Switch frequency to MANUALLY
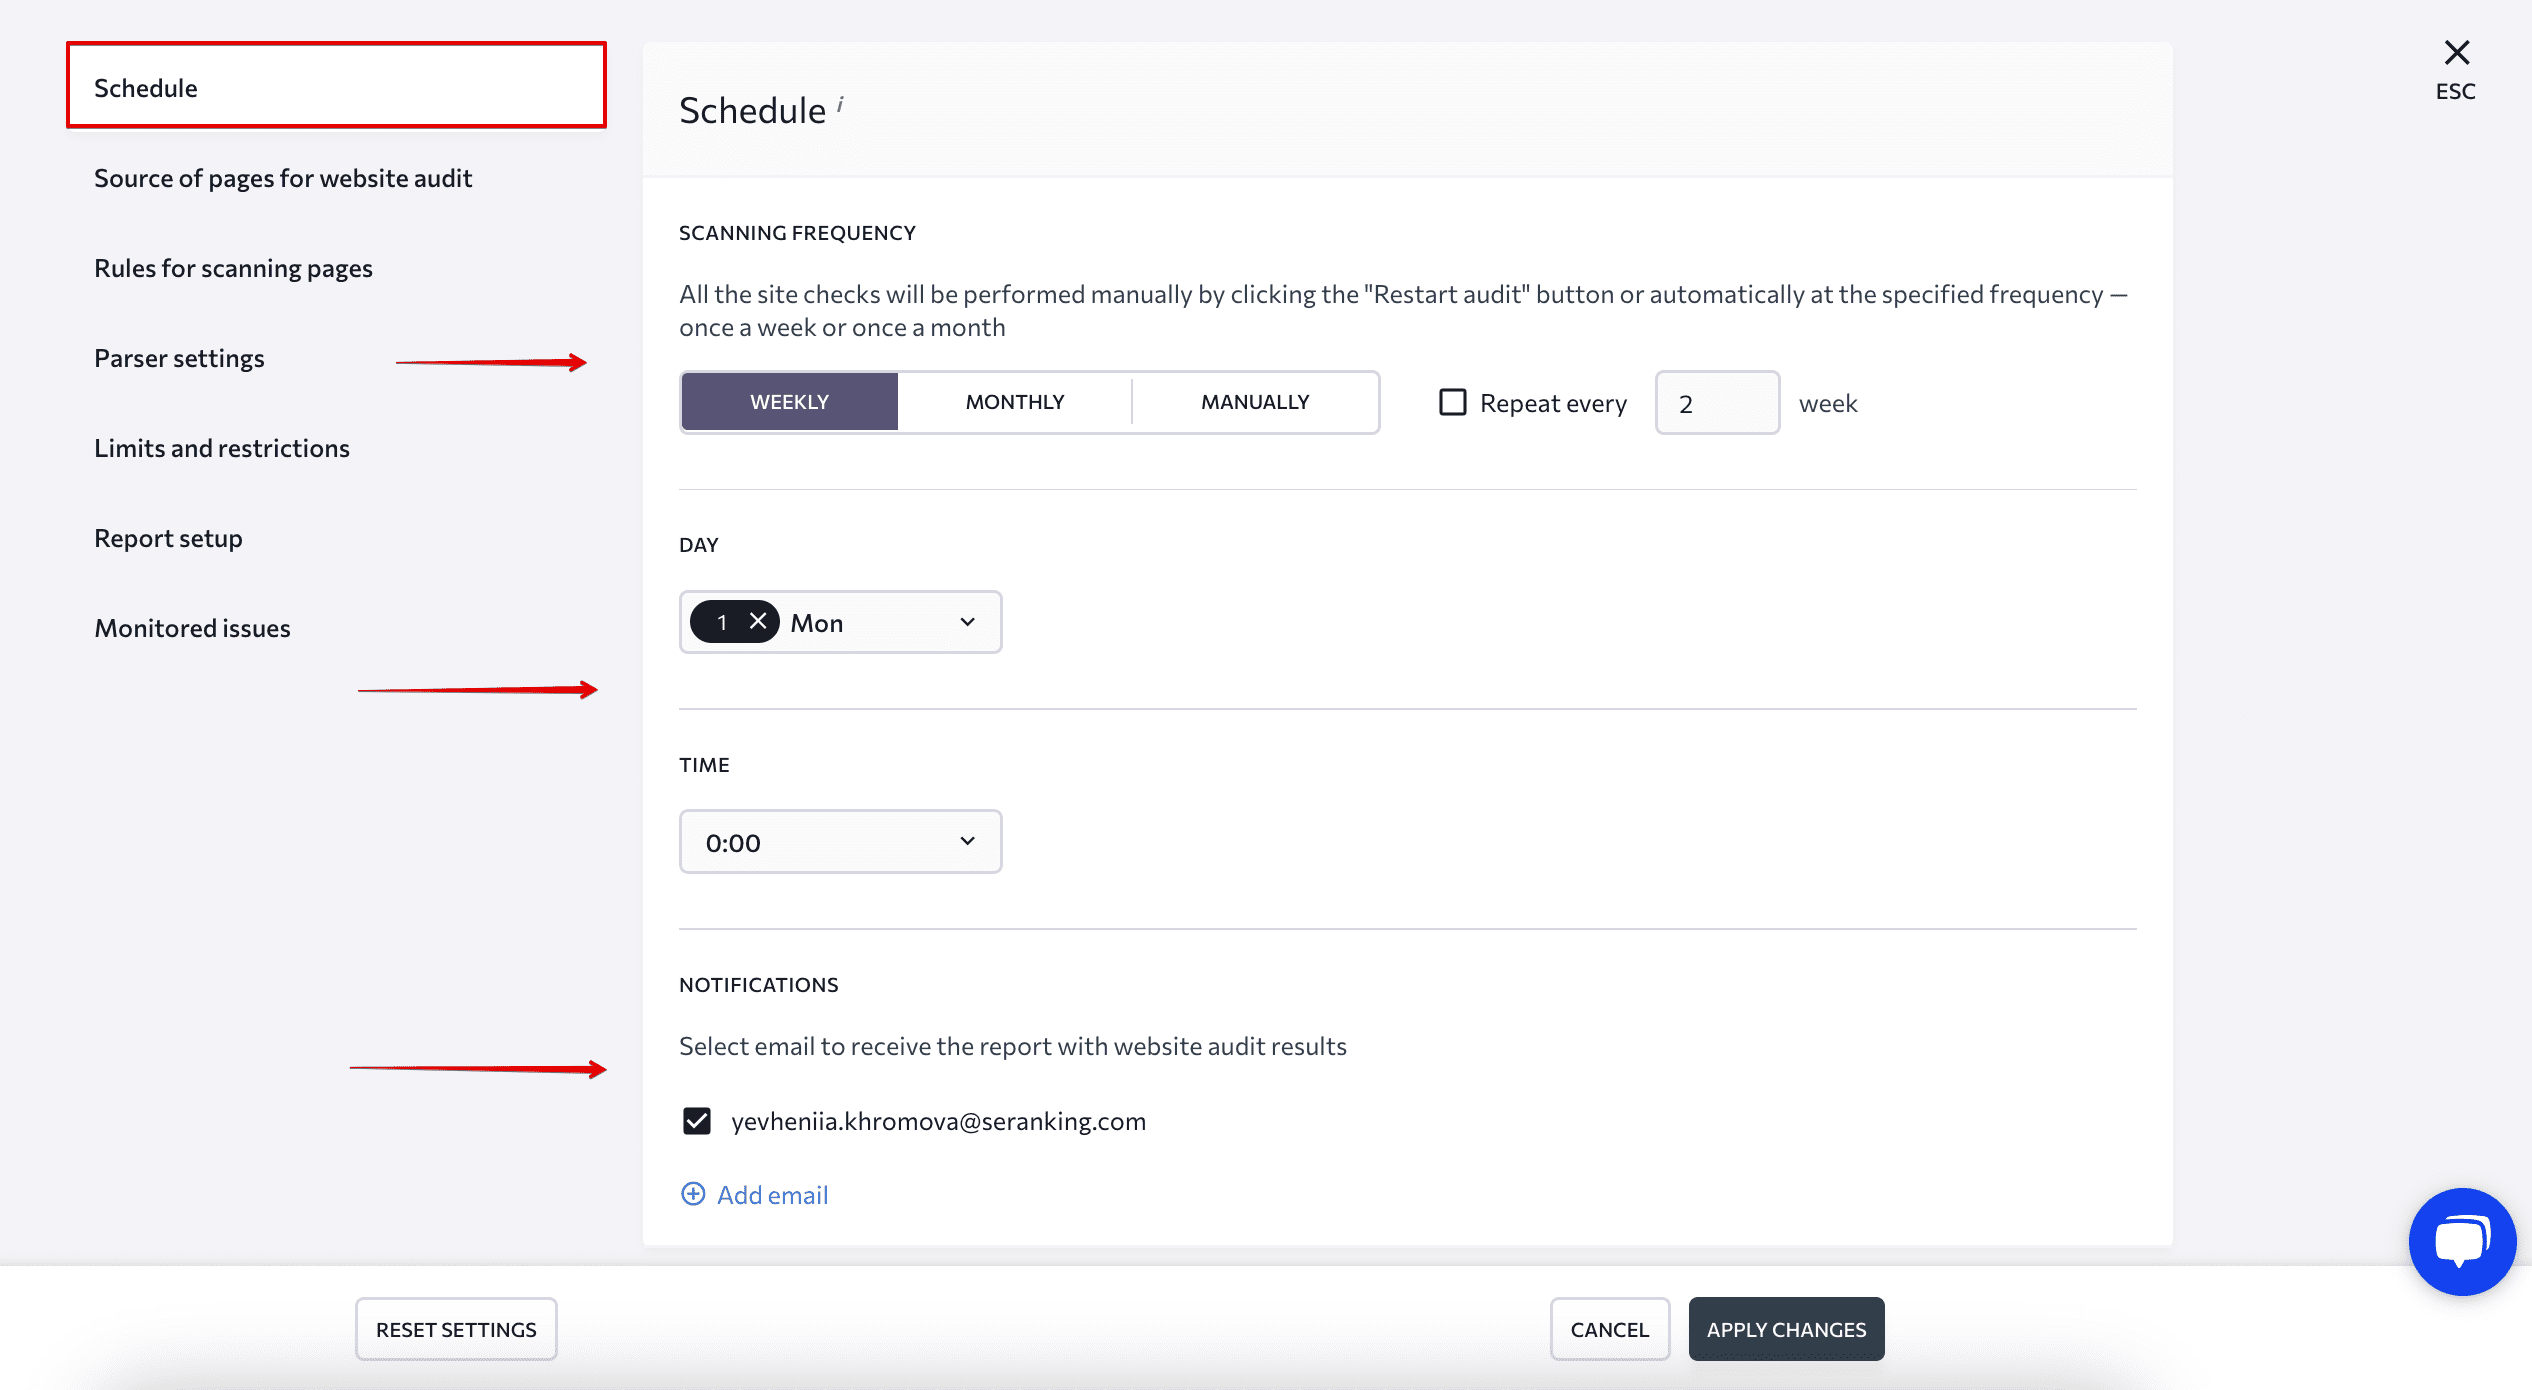The width and height of the screenshot is (2532, 1390). [1255, 402]
